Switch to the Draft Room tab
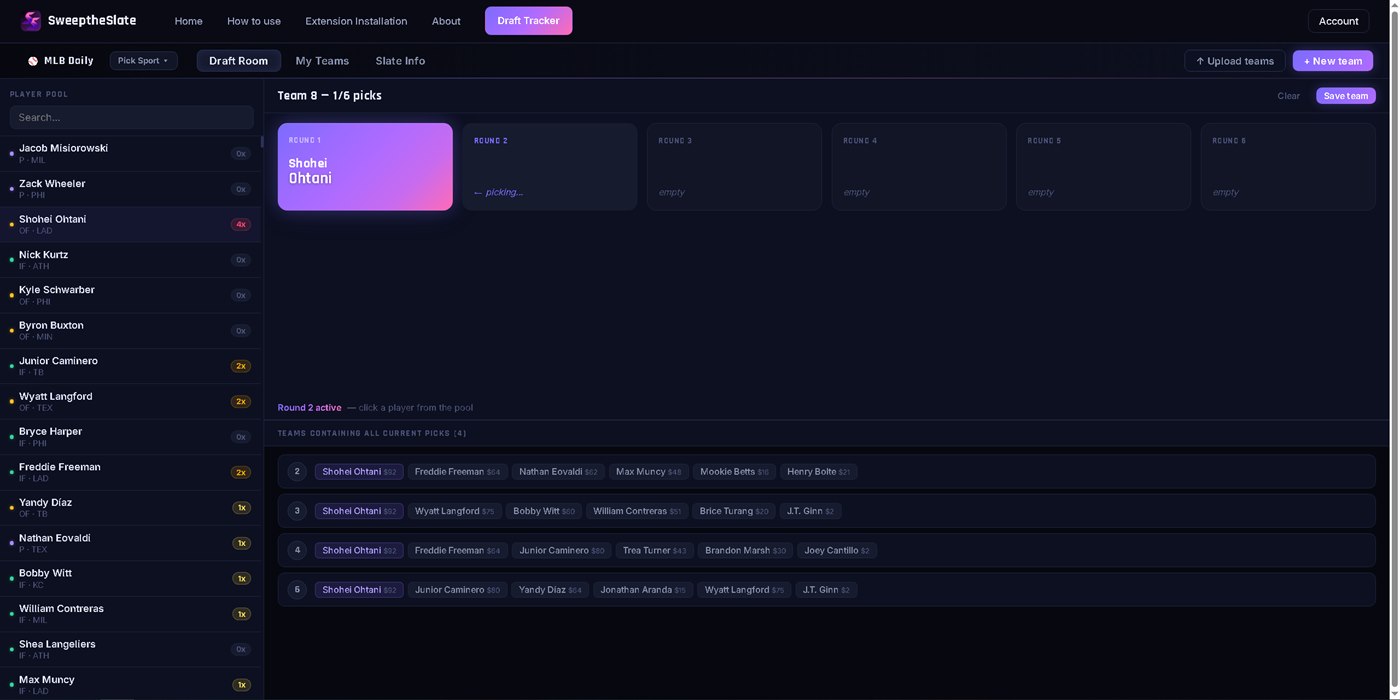The width and height of the screenshot is (1400, 700). [238, 61]
